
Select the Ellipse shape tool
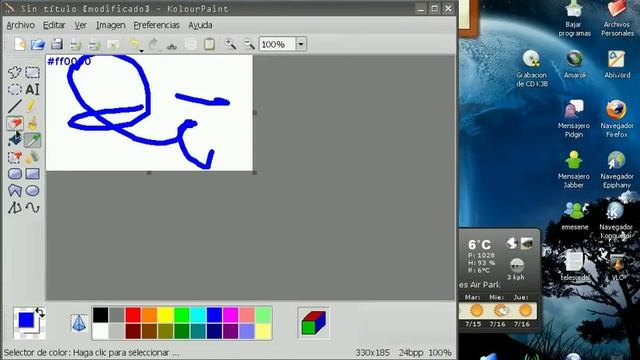(x=33, y=191)
